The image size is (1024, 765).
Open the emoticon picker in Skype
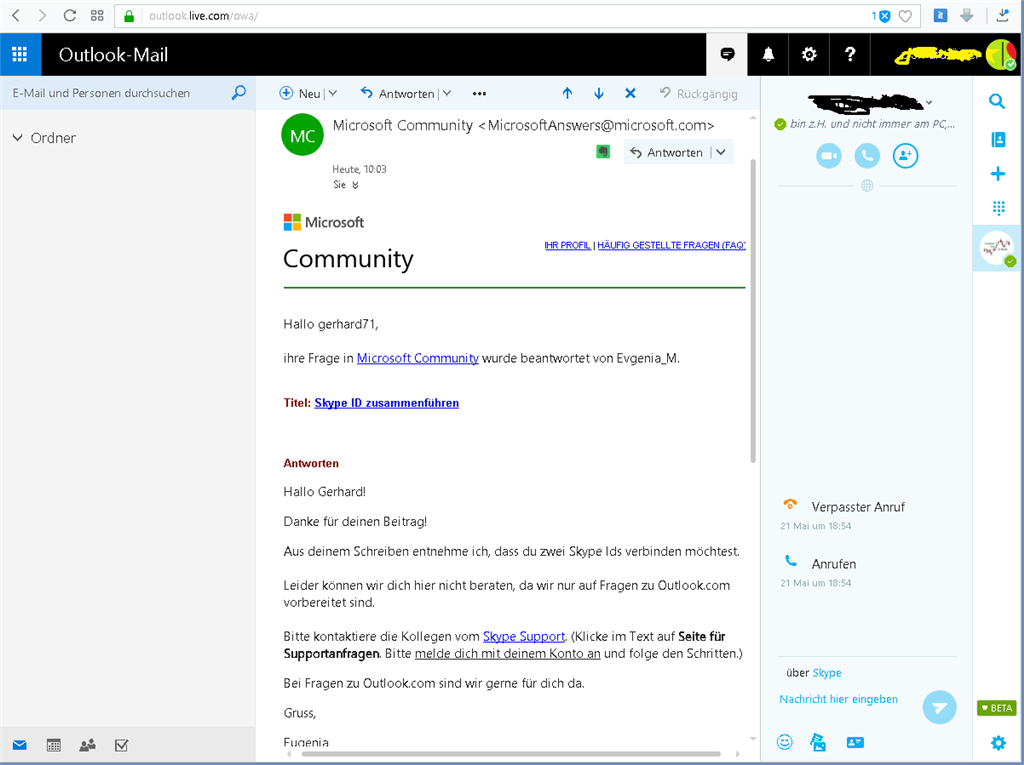(x=784, y=742)
